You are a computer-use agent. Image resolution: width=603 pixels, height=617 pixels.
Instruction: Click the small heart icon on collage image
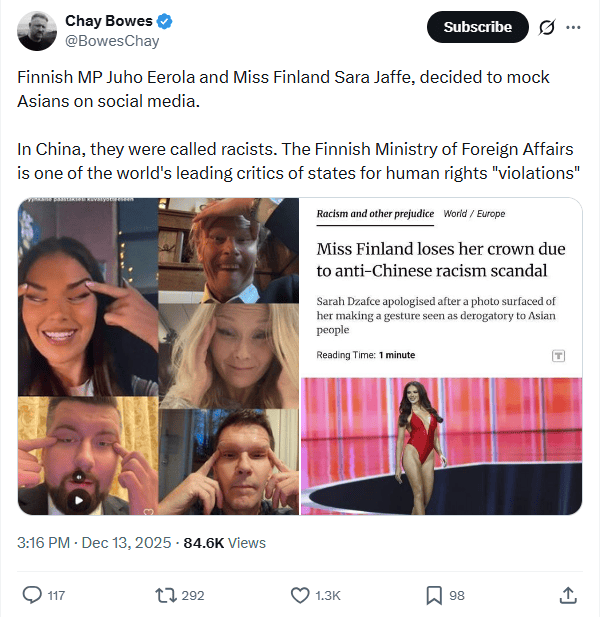pos(148,511)
